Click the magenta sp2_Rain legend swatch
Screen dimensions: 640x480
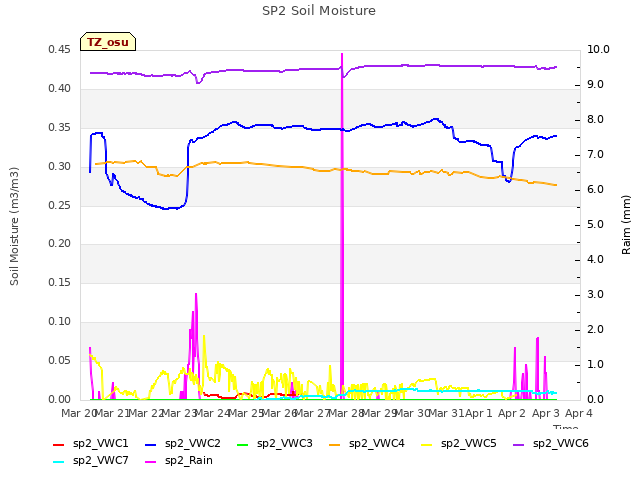click(x=151, y=462)
